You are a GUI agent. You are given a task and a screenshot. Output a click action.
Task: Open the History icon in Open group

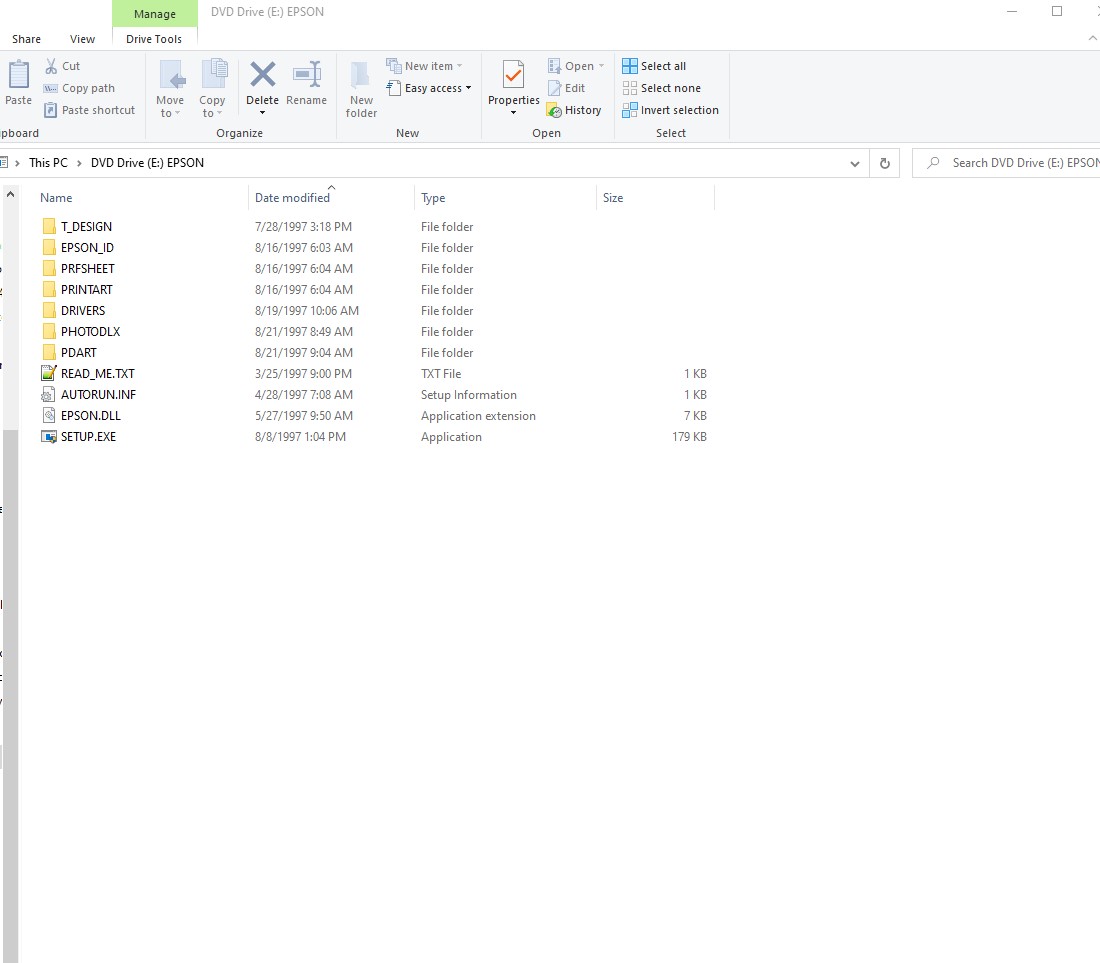[x=554, y=110]
